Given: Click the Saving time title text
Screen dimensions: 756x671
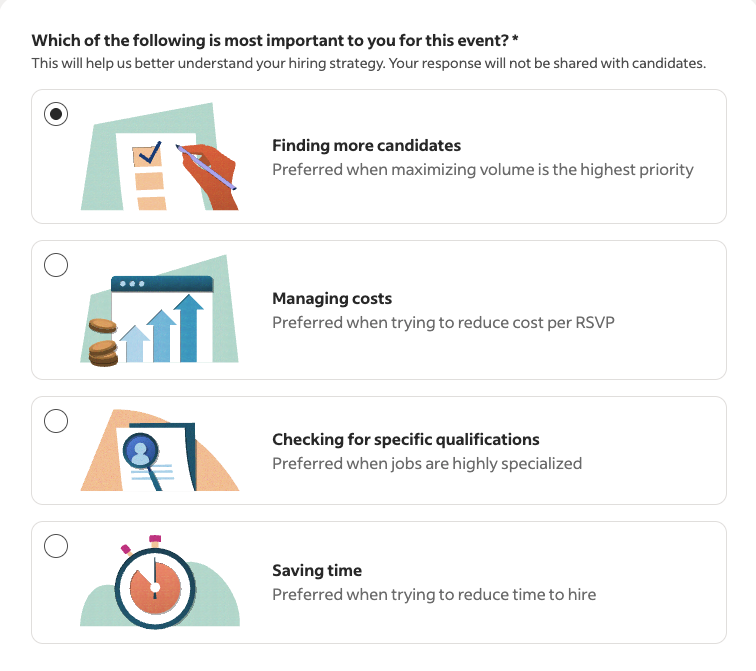Looking at the screenshot, I should click(x=317, y=570).
